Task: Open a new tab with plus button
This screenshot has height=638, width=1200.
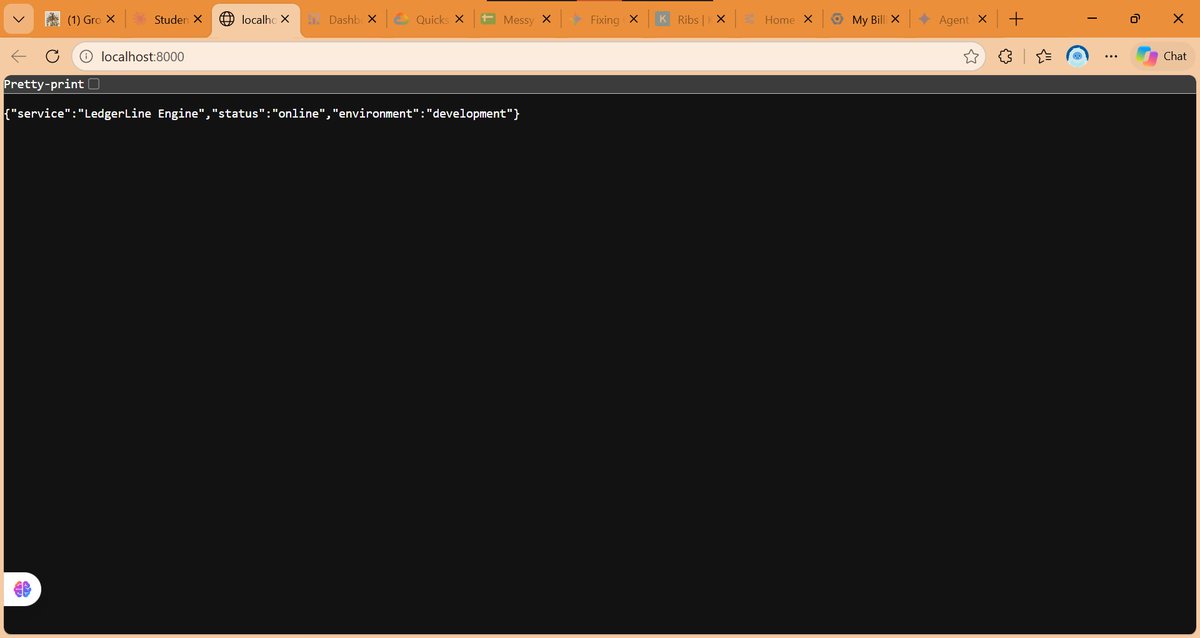Action: (1016, 19)
